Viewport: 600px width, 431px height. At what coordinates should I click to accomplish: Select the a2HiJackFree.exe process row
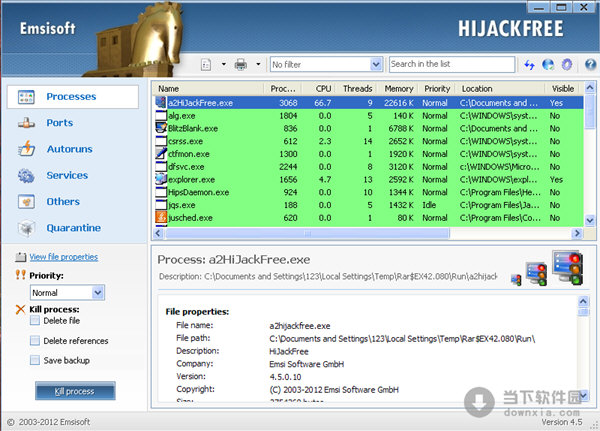pos(369,103)
